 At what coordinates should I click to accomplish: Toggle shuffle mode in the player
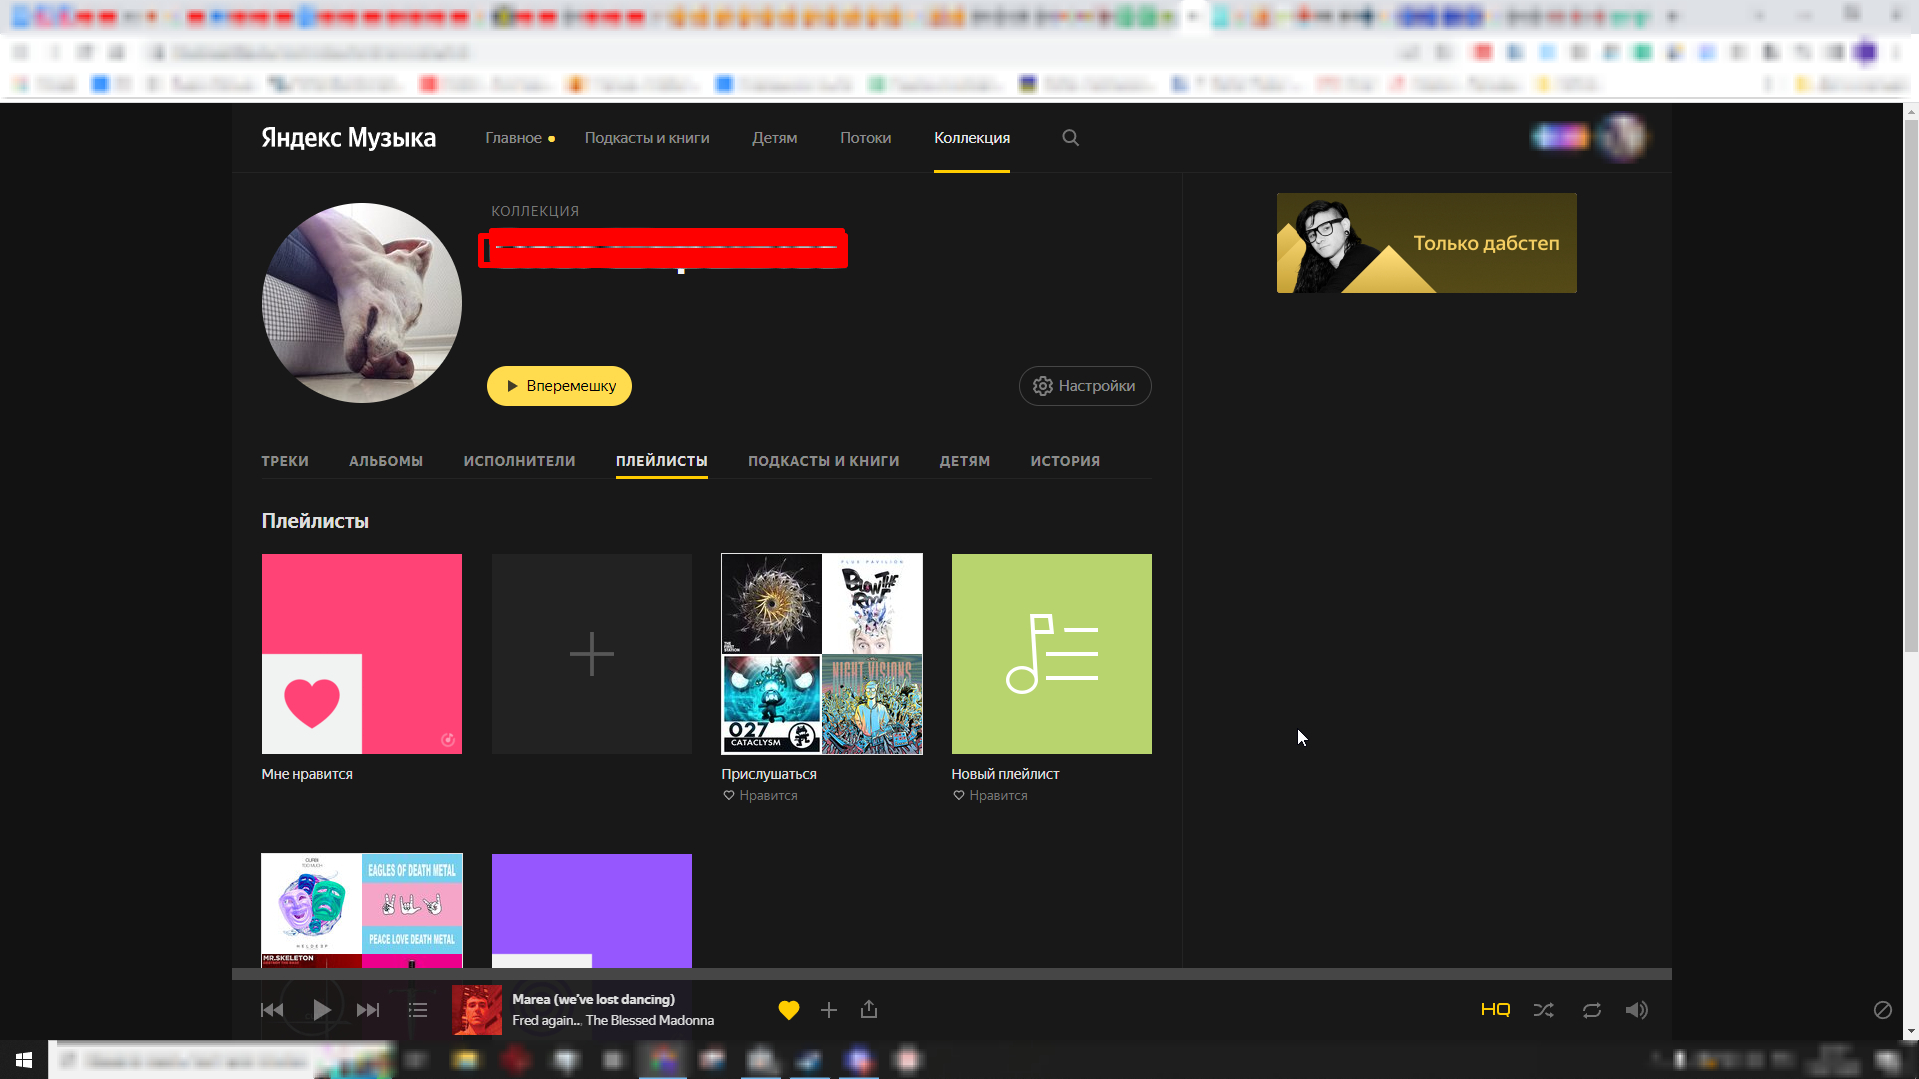pyautogui.click(x=1544, y=1010)
